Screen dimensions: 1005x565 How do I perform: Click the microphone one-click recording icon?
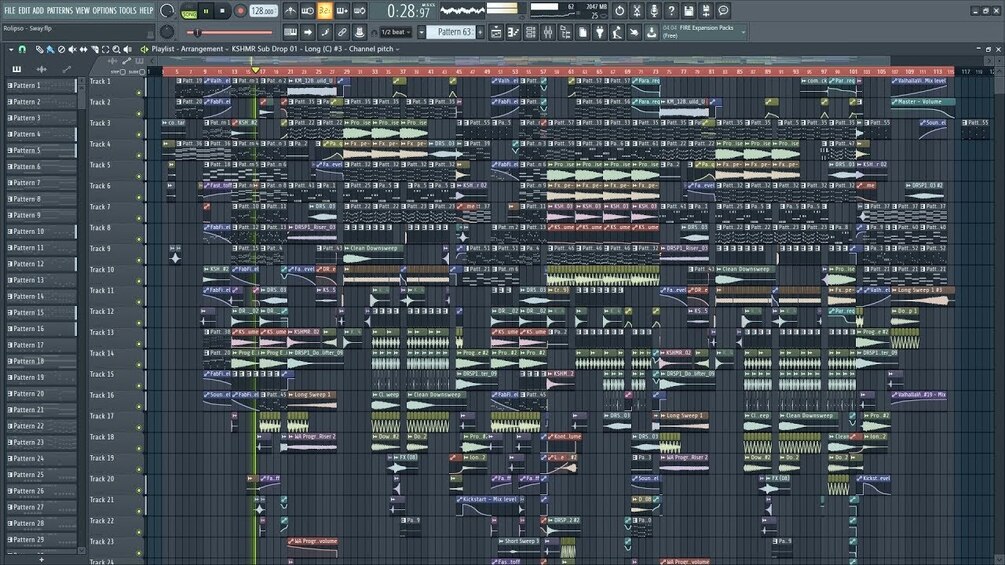(654, 11)
